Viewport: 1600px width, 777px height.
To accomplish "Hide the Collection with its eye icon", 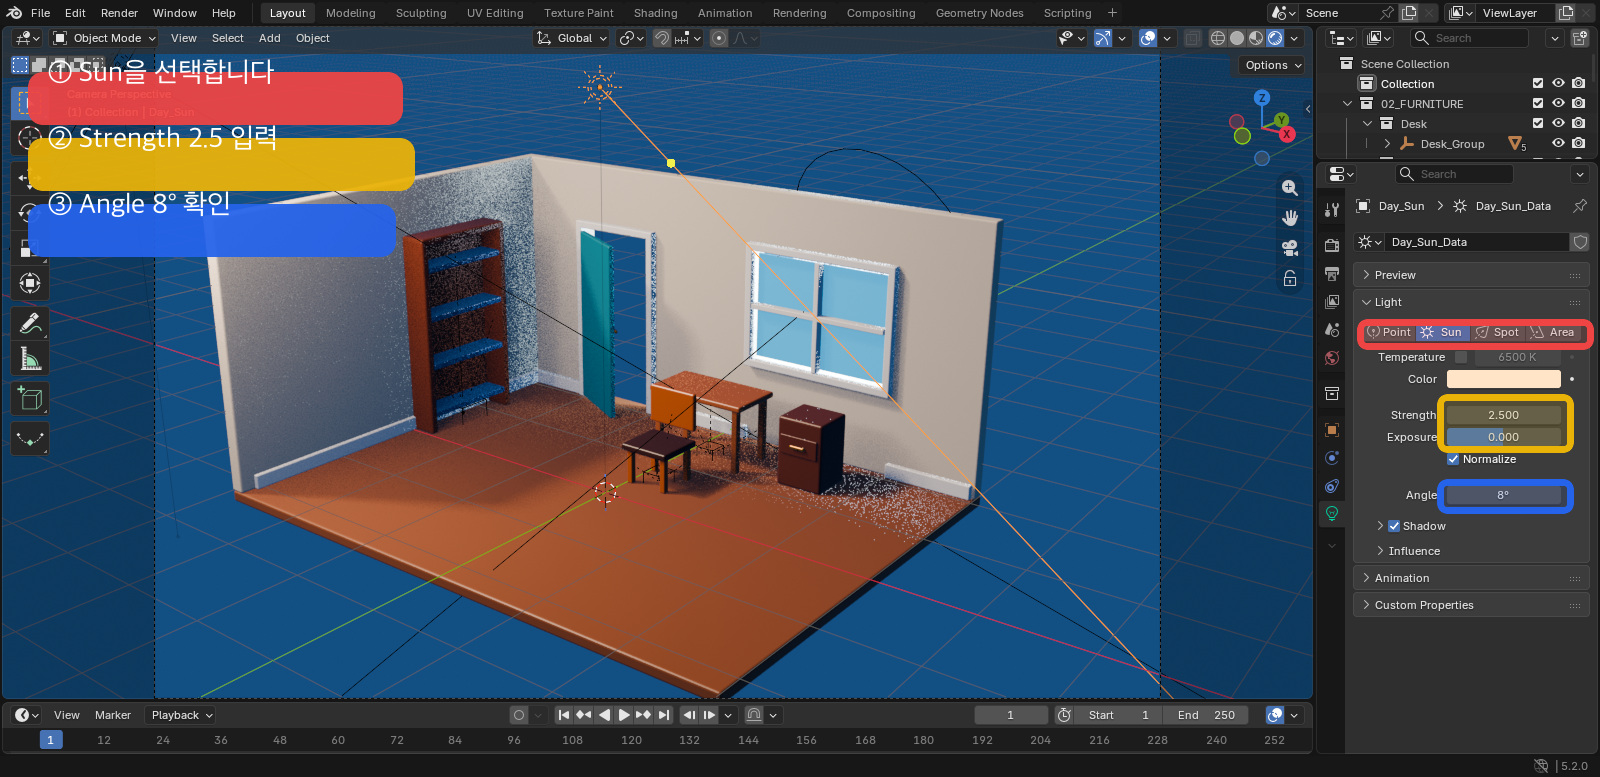I will tap(1558, 83).
